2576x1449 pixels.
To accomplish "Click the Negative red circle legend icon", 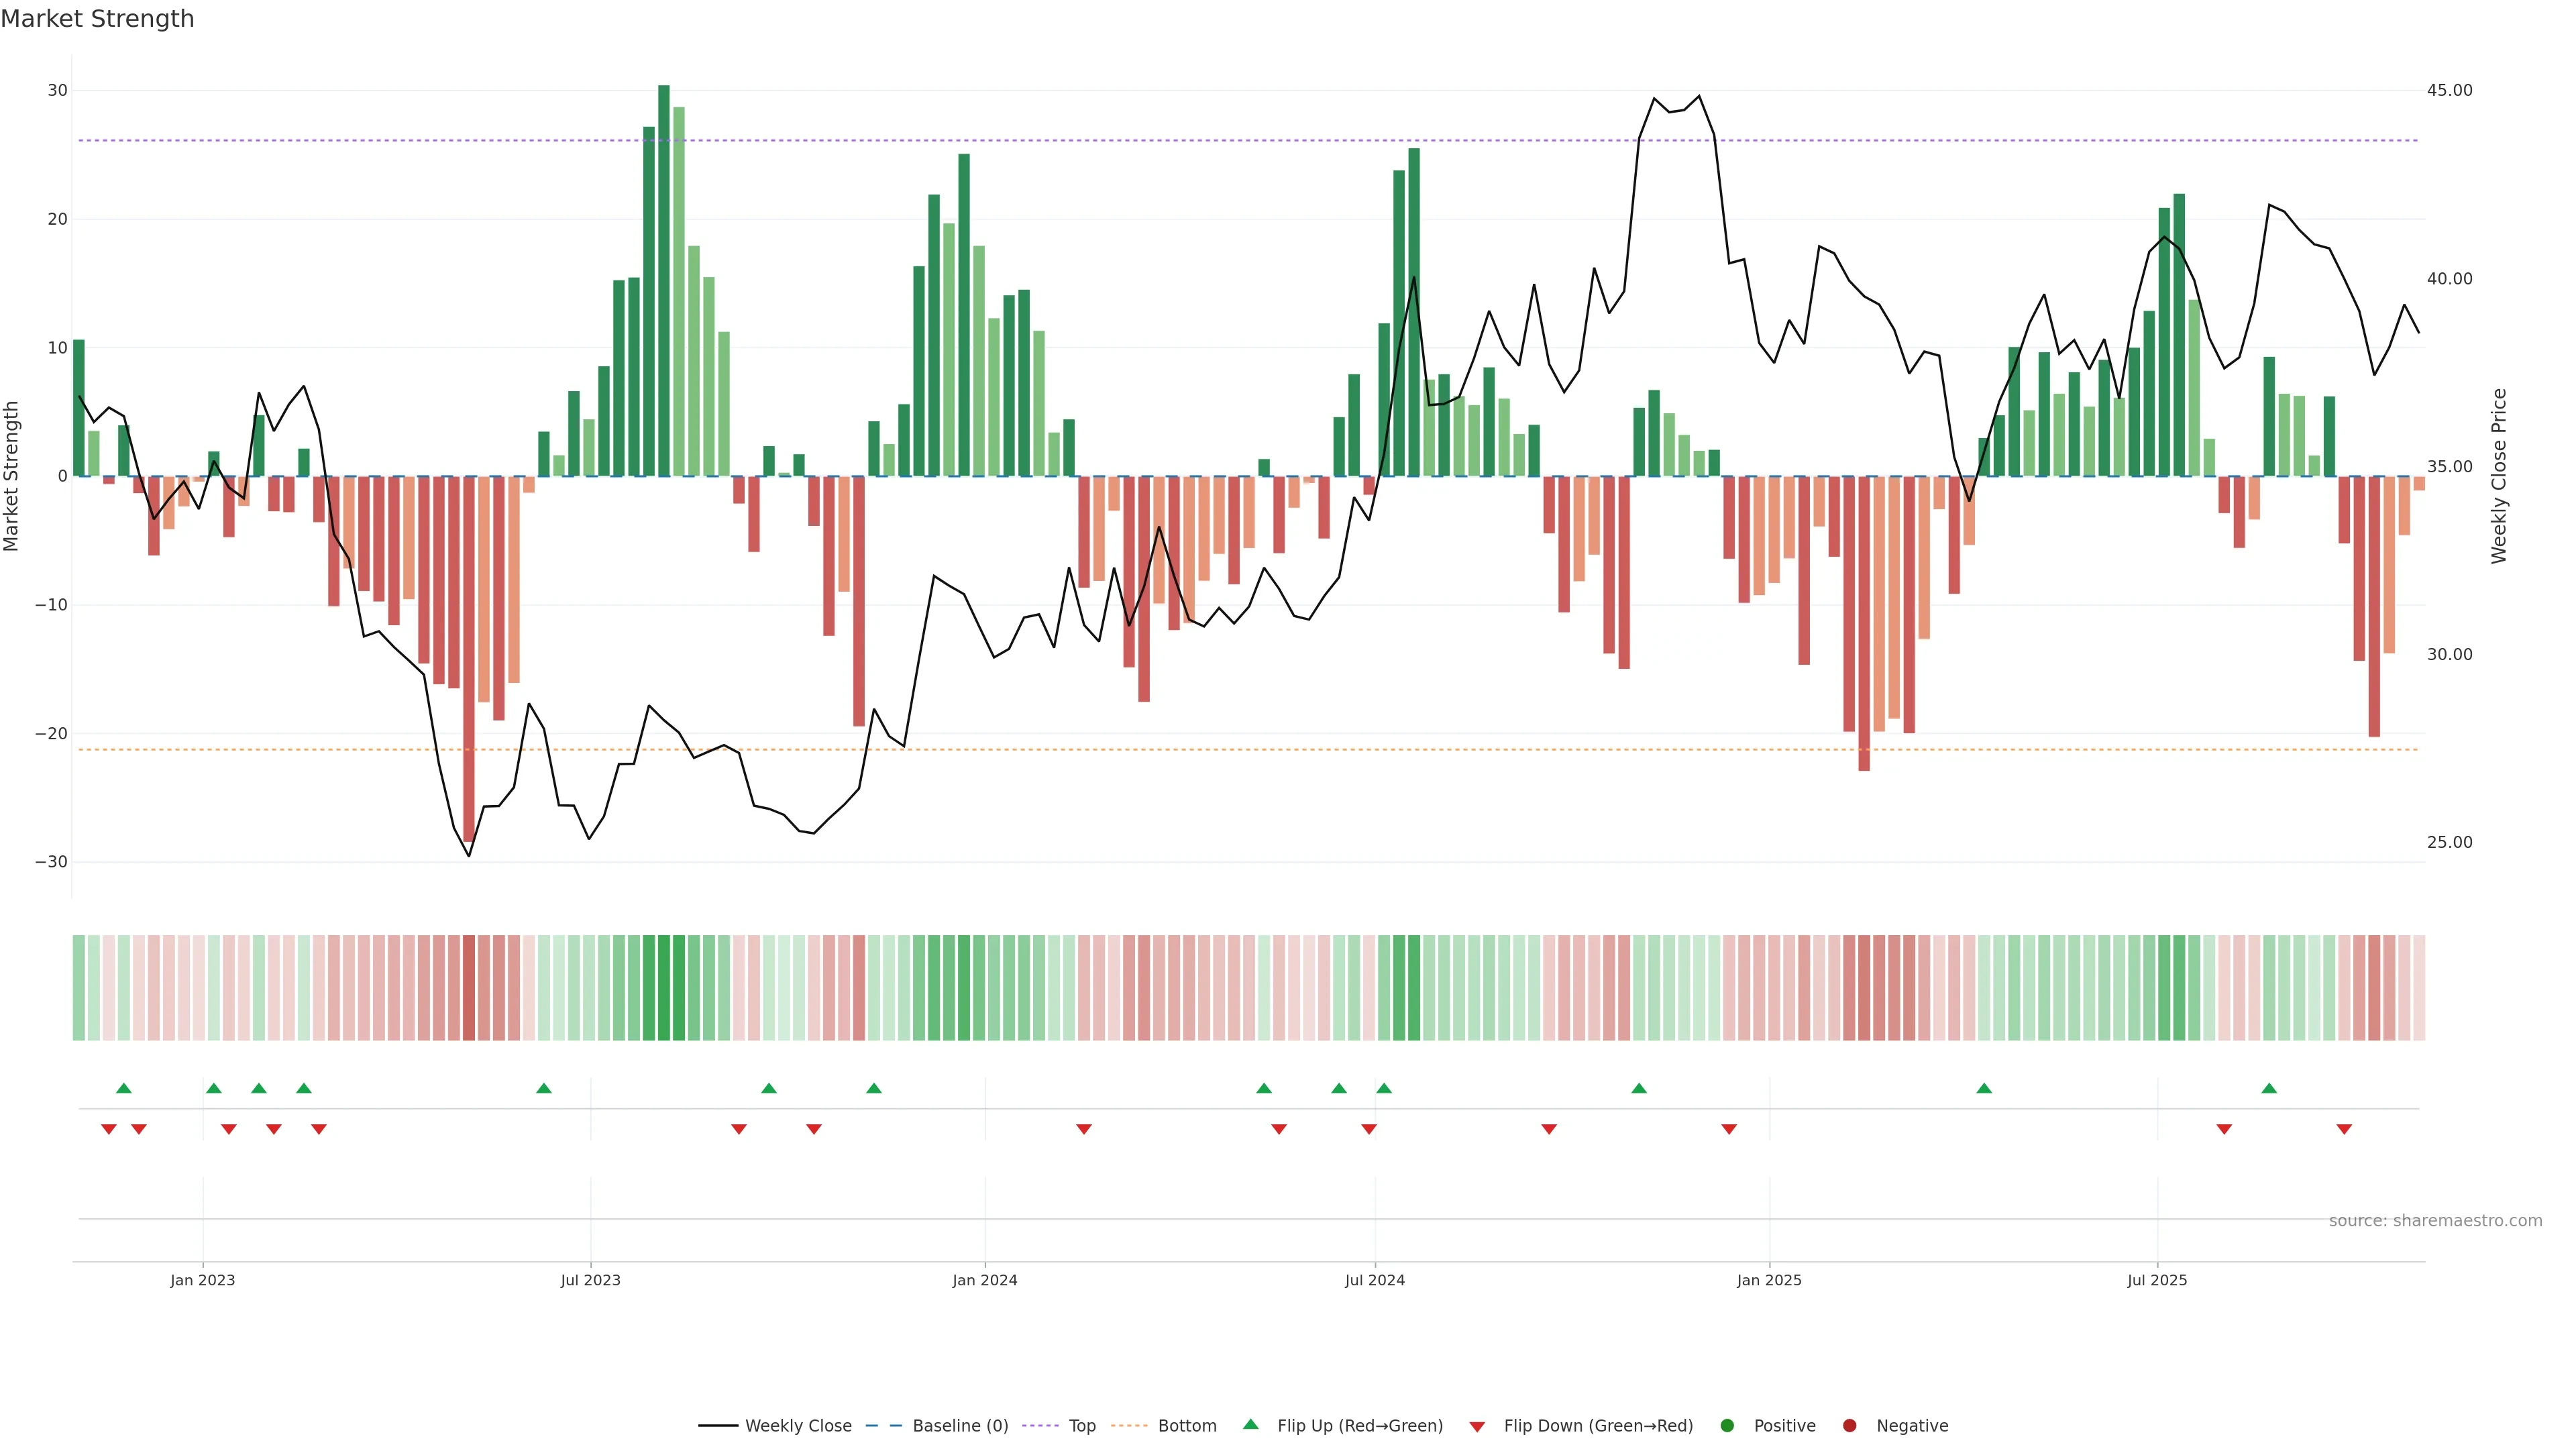I will pyautogui.click(x=1849, y=1426).
